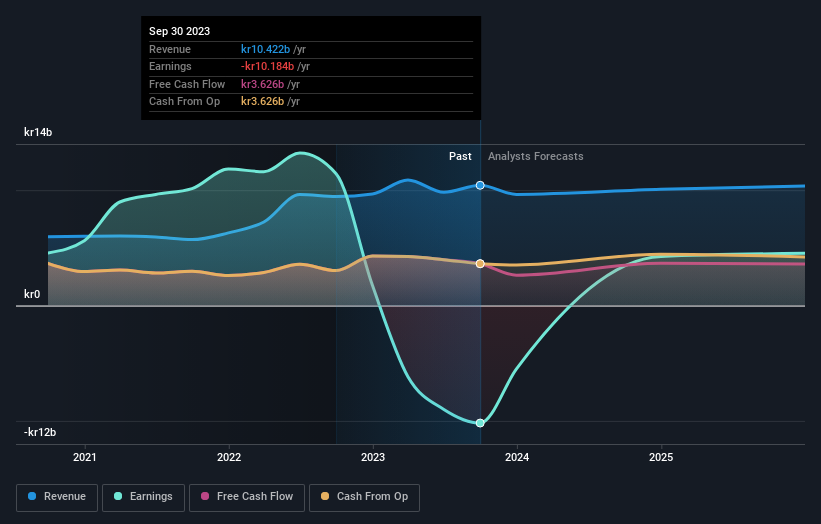821x524 pixels.
Task: Click the blue Revenue legend dot
Action: 32,496
